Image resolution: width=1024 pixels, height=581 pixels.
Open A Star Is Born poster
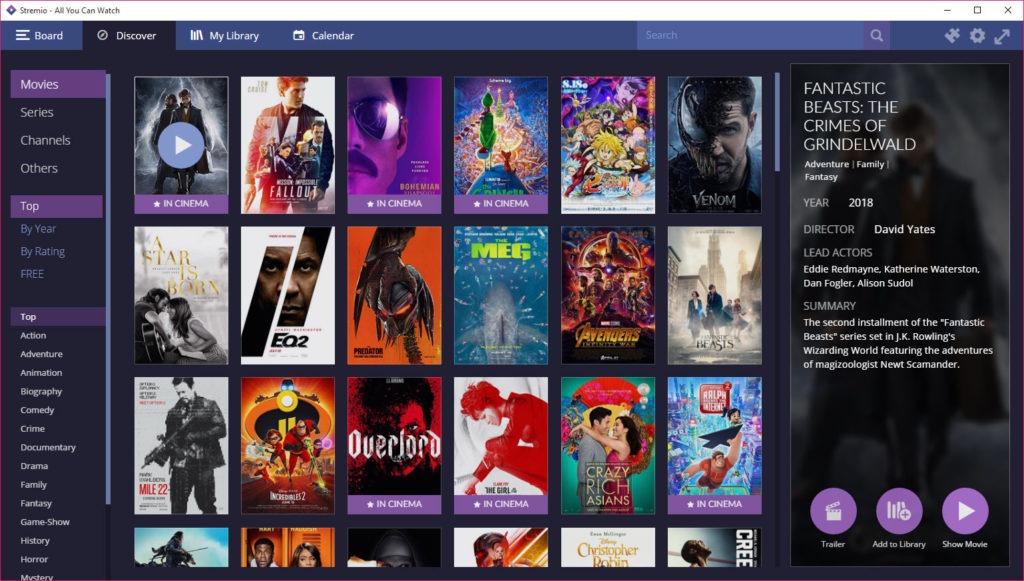click(181, 295)
